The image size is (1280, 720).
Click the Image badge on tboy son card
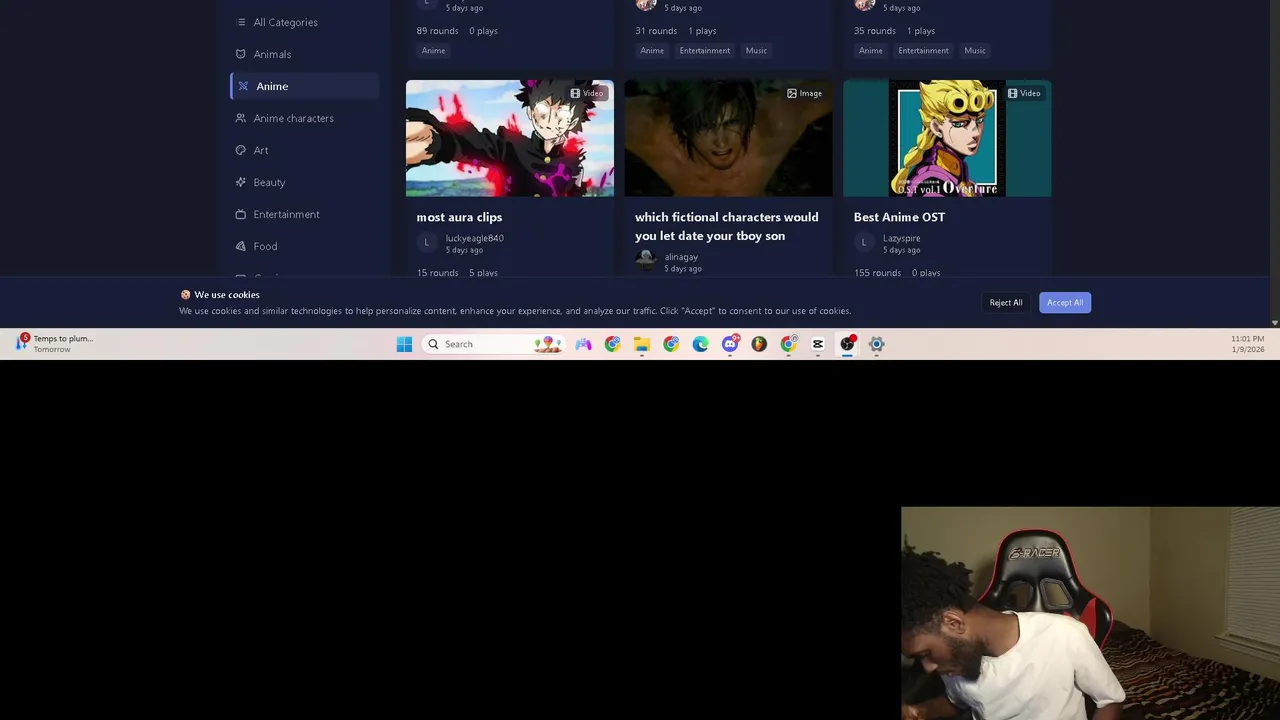click(x=804, y=93)
